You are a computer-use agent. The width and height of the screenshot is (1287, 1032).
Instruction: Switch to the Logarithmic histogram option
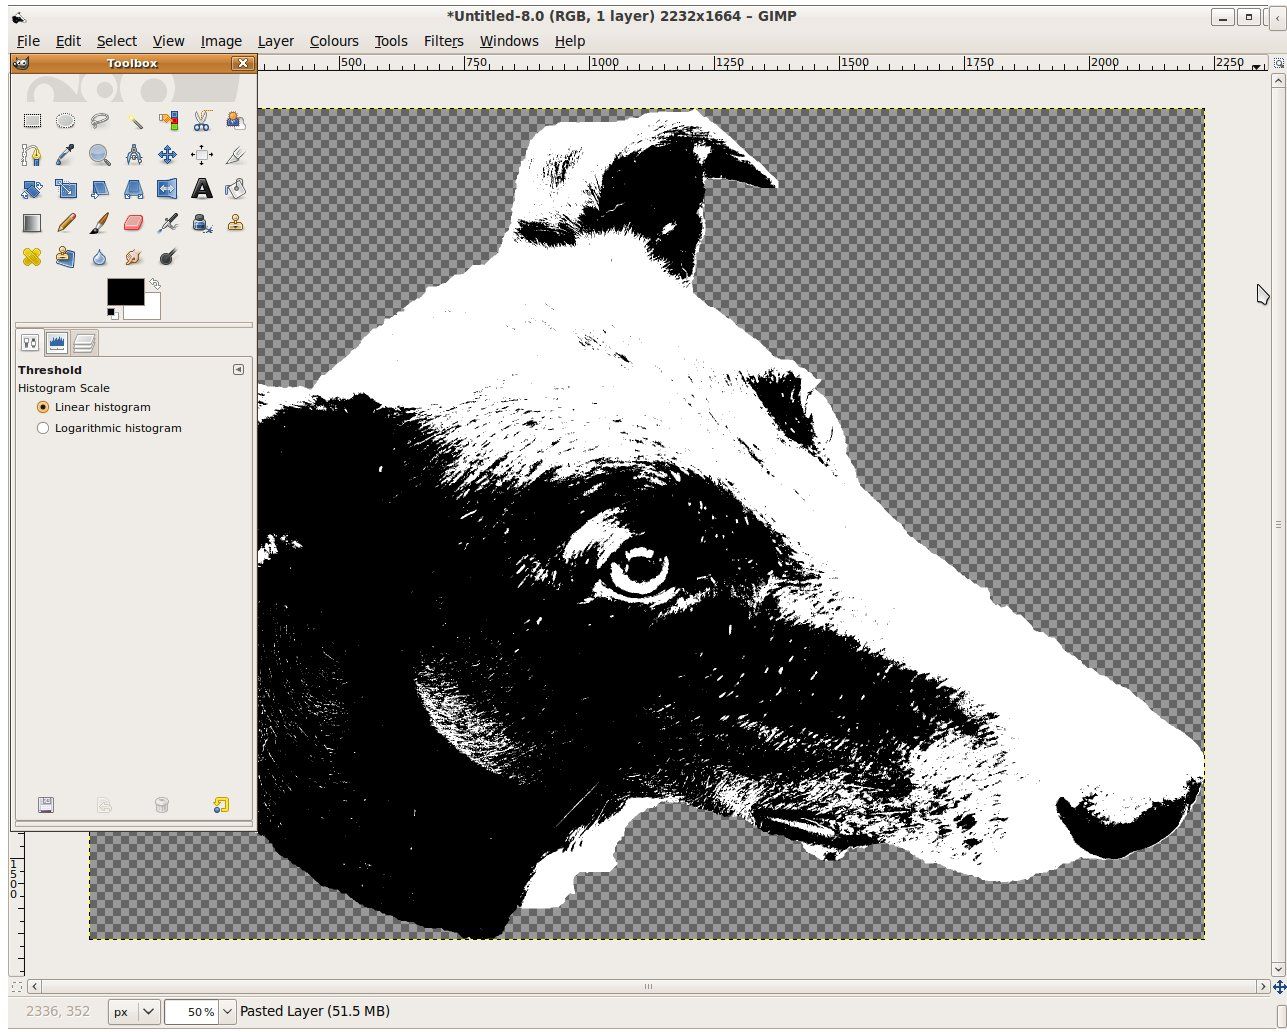[43, 428]
